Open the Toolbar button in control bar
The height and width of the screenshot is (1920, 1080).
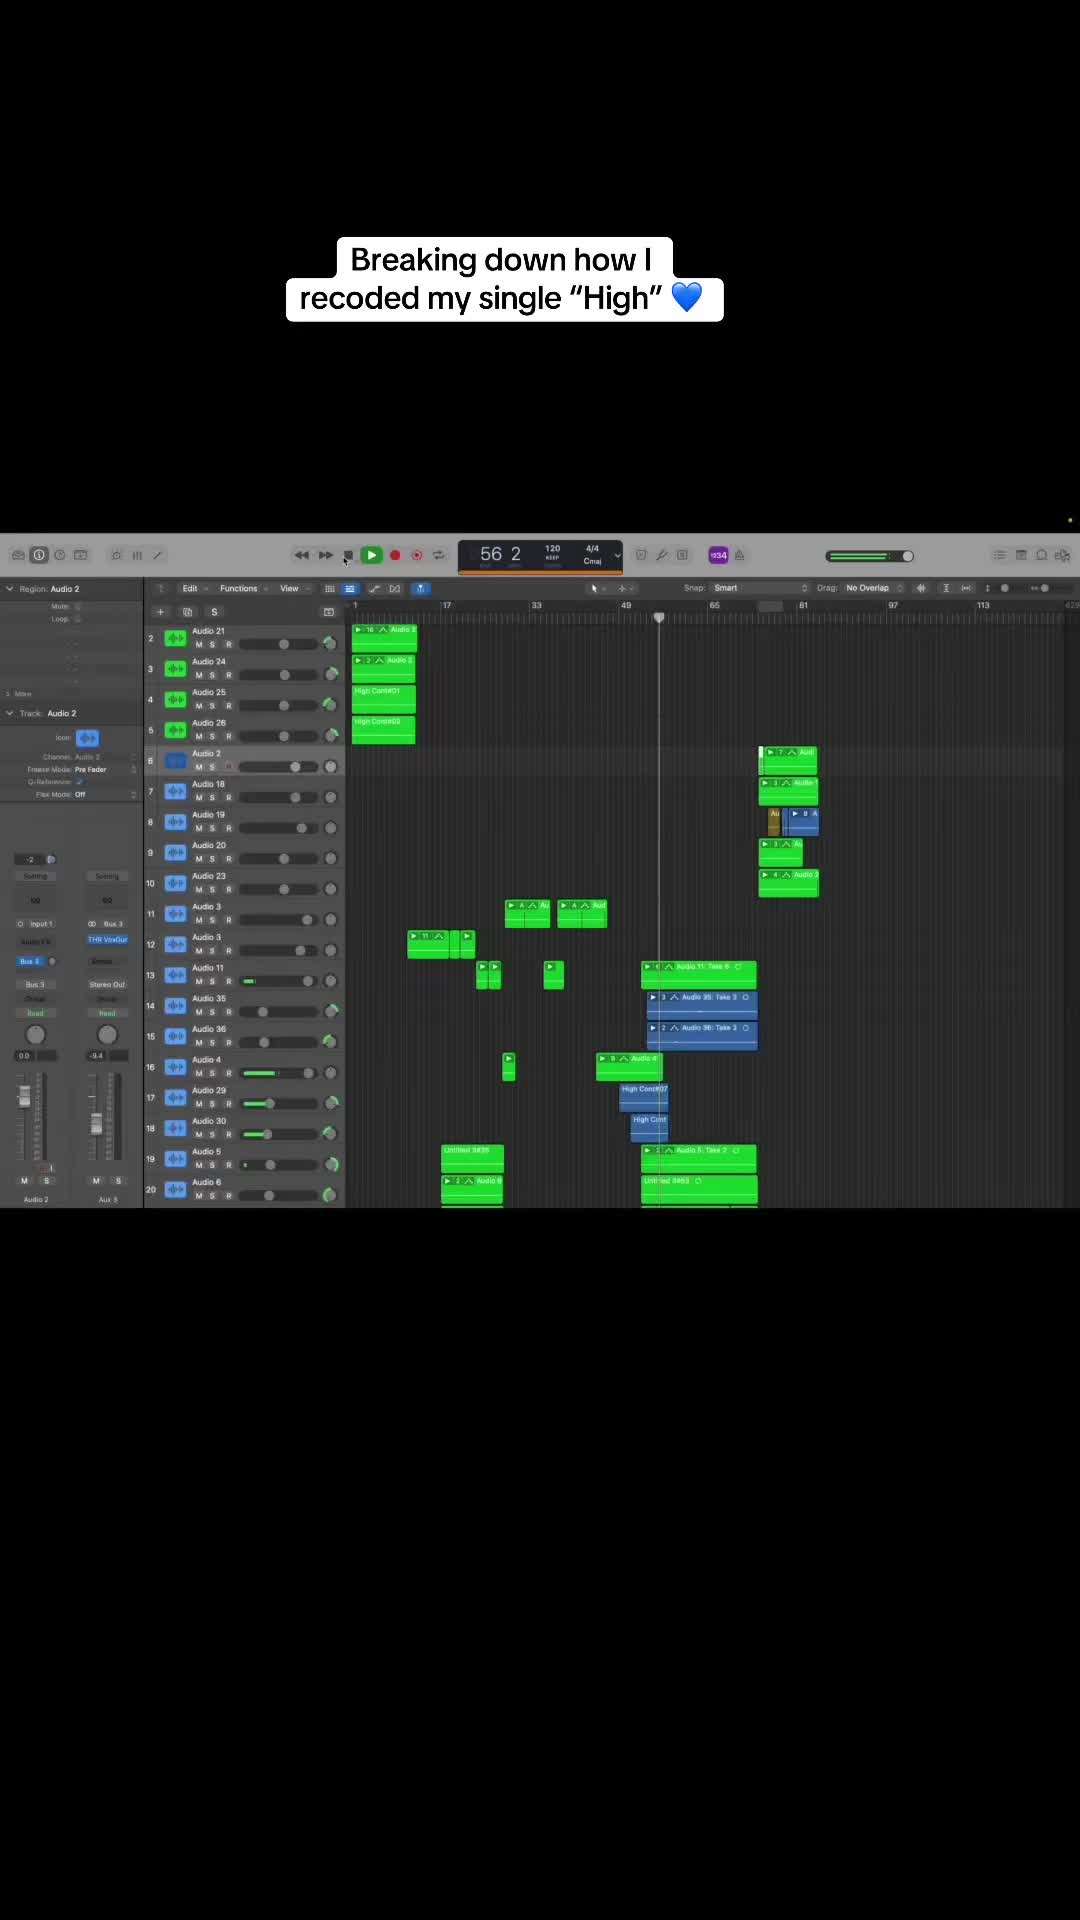pyautogui.click(x=81, y=555)
